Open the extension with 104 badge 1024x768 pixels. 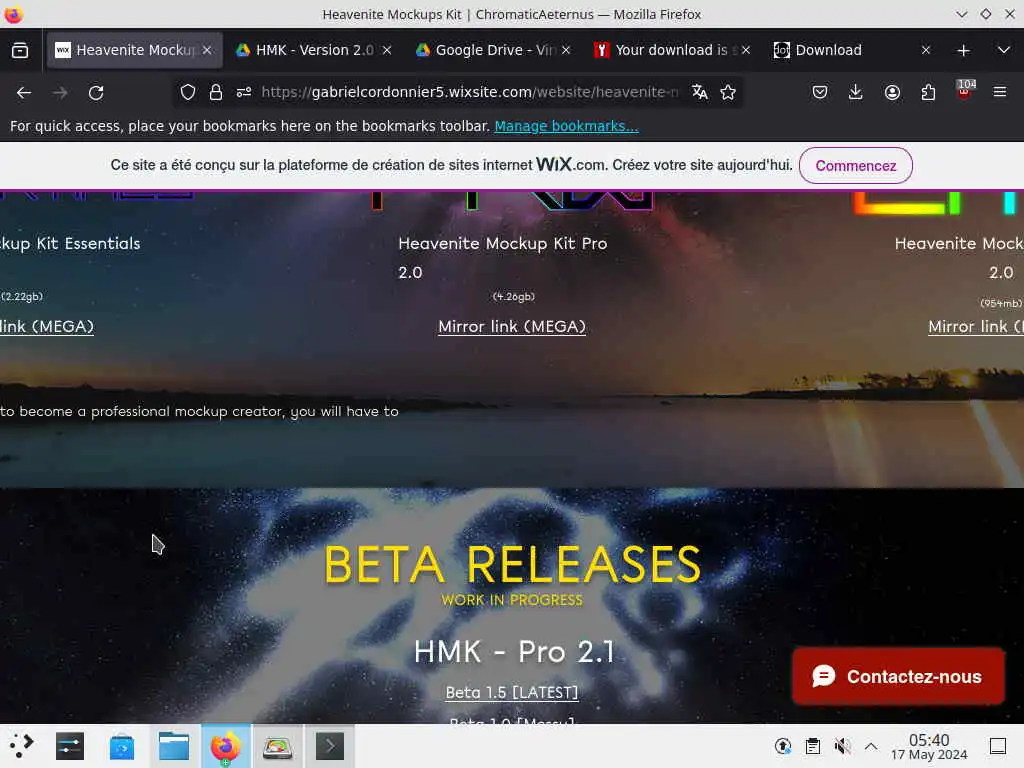pyautogui.click(x=965, y=90)
